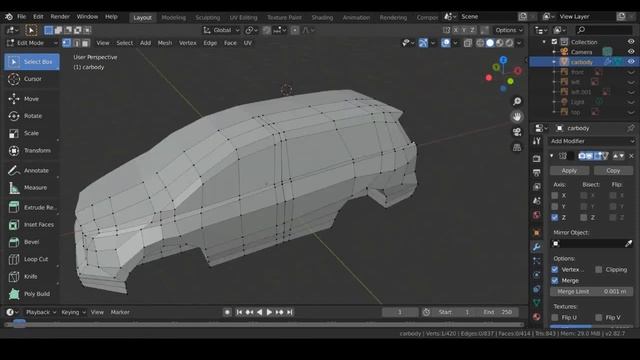Toggle the Clipping option

tap(598, 269)
